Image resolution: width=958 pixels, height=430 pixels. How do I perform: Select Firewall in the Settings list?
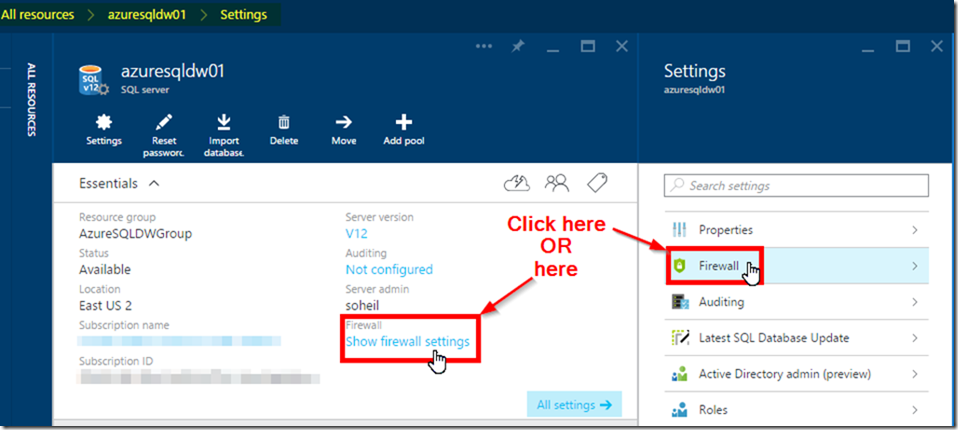click(797, 266)
